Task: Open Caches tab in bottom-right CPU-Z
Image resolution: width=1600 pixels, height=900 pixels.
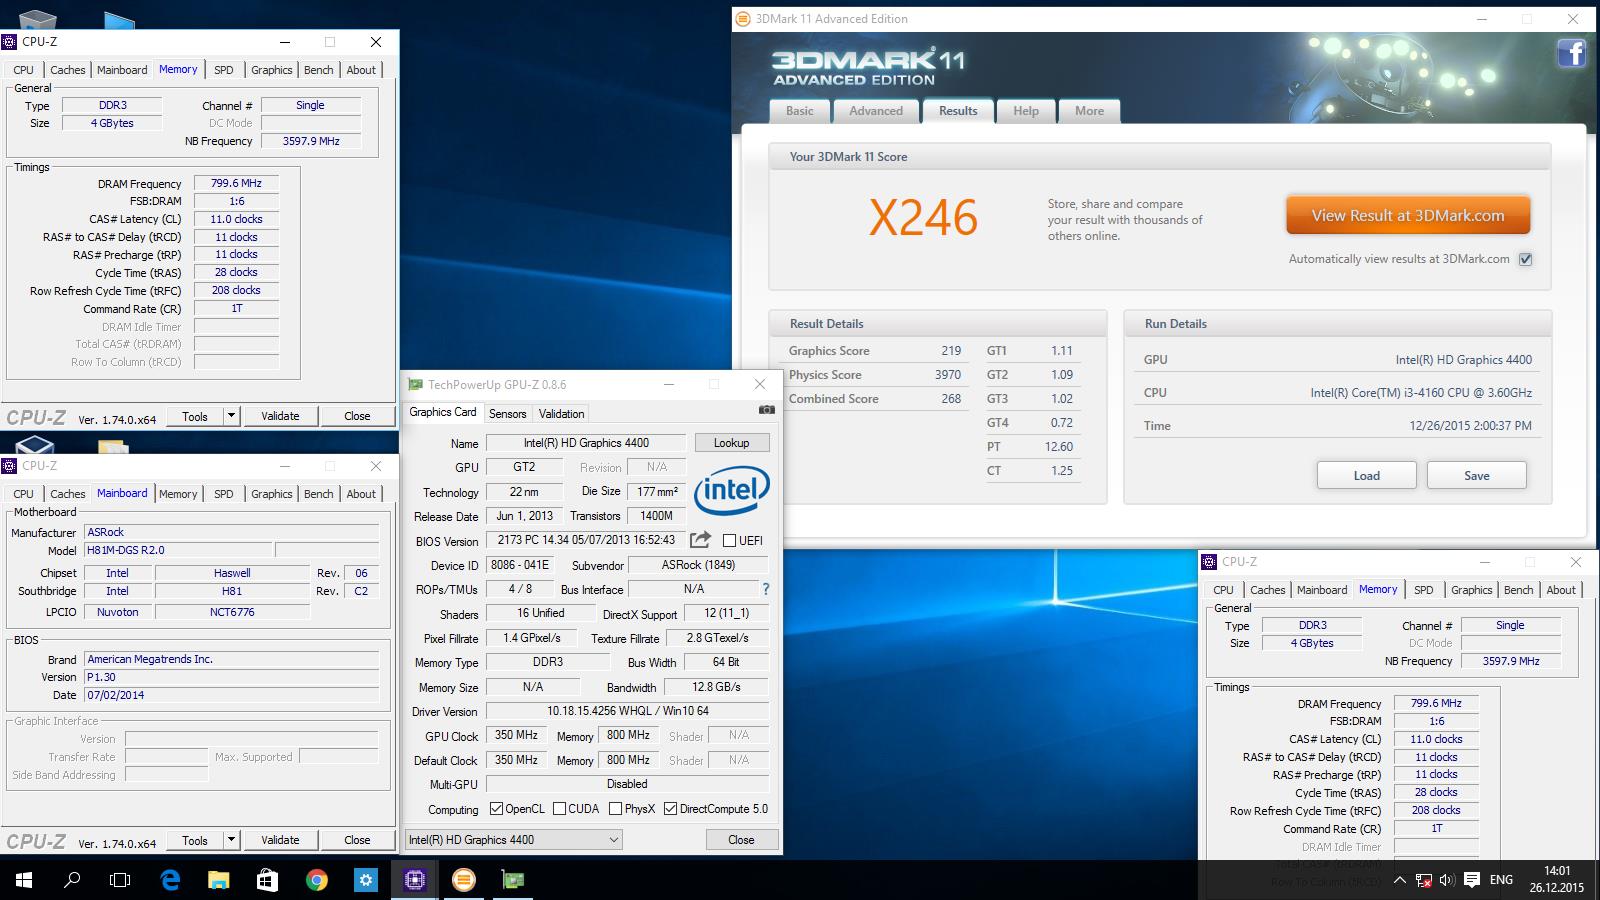Action: (x=1267, y=590)
